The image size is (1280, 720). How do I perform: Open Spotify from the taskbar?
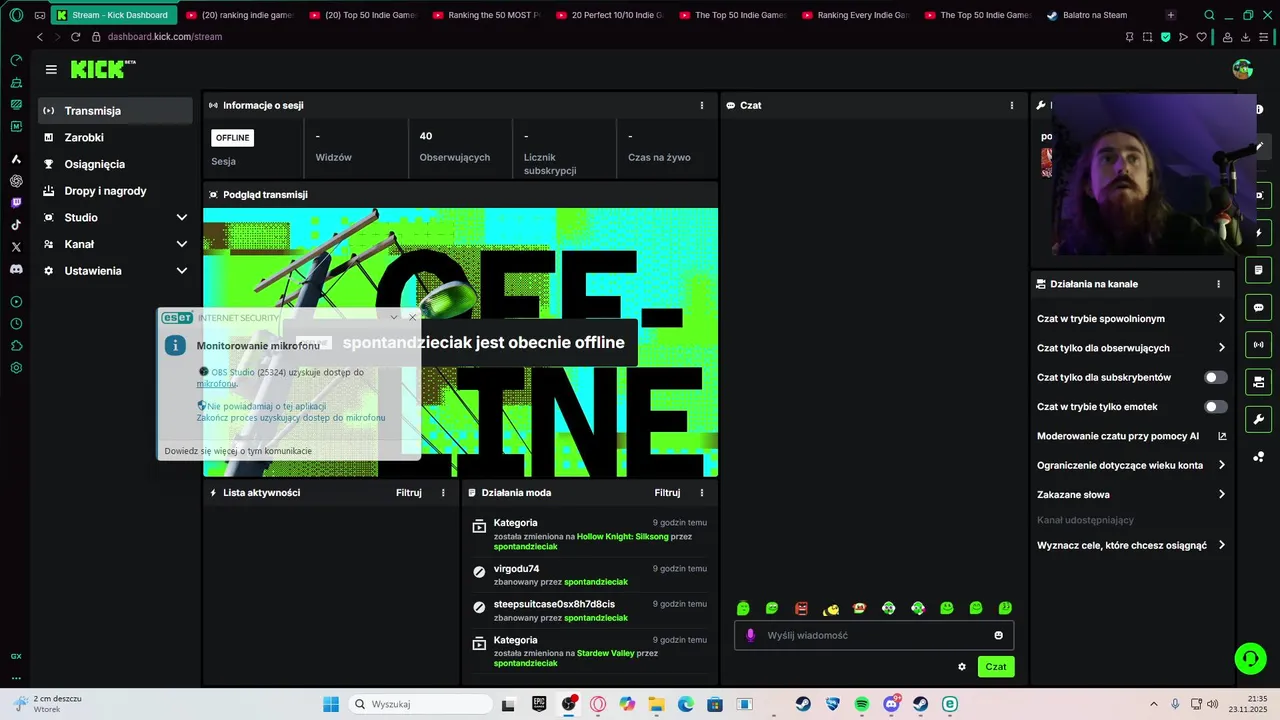pyautogui.click(x=862, y=704)
